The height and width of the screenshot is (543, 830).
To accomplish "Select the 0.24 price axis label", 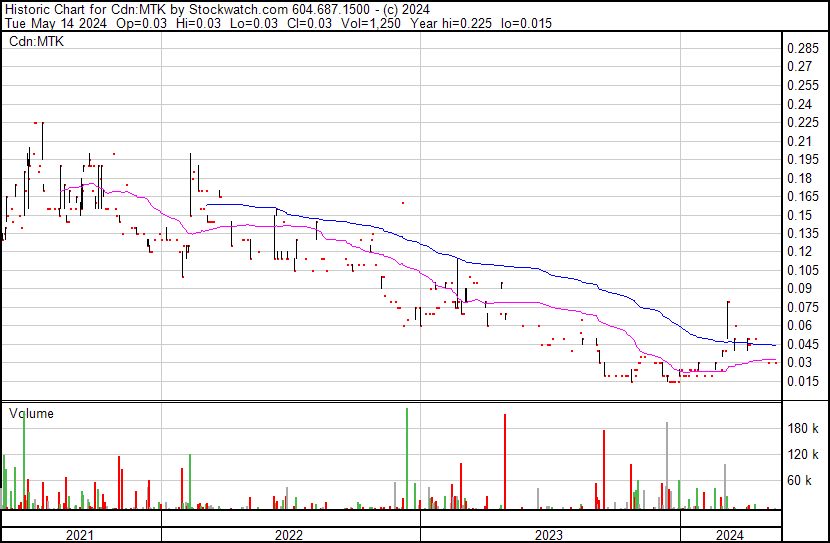I will (x=799, y=104).
